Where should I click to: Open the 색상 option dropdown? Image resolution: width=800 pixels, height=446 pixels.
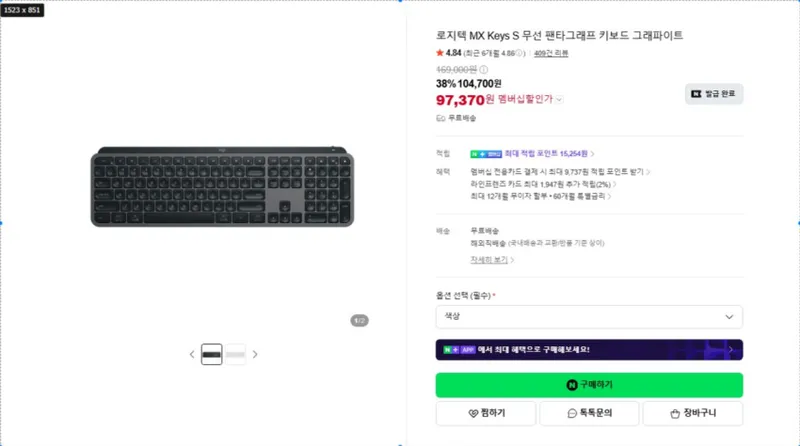[589, 317]
